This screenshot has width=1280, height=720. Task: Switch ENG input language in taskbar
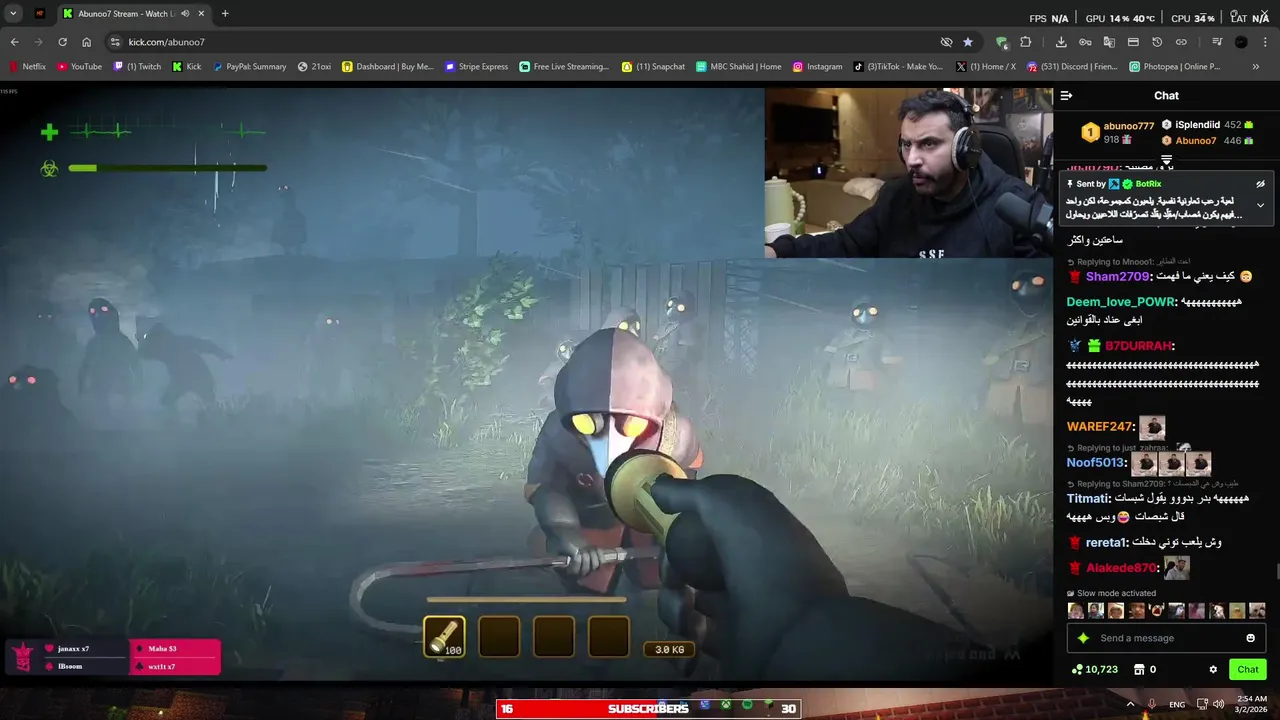coord(1177,704)
